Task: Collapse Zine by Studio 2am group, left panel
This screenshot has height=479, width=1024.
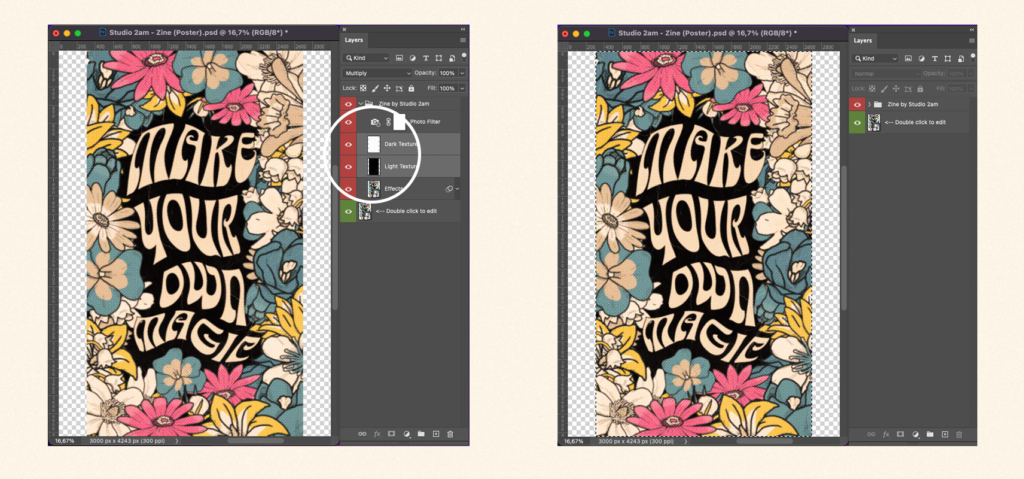Action: tap(360, 104)
